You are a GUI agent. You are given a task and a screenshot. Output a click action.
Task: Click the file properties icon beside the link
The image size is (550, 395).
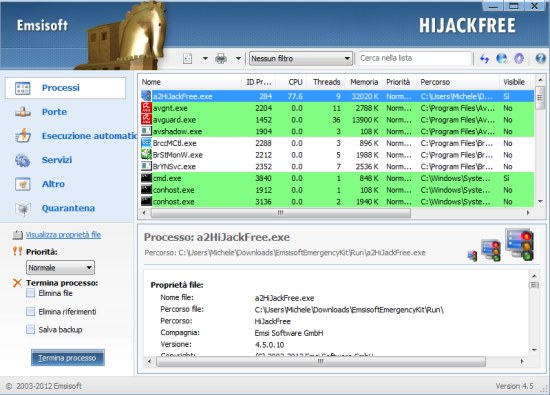[18, 235]
